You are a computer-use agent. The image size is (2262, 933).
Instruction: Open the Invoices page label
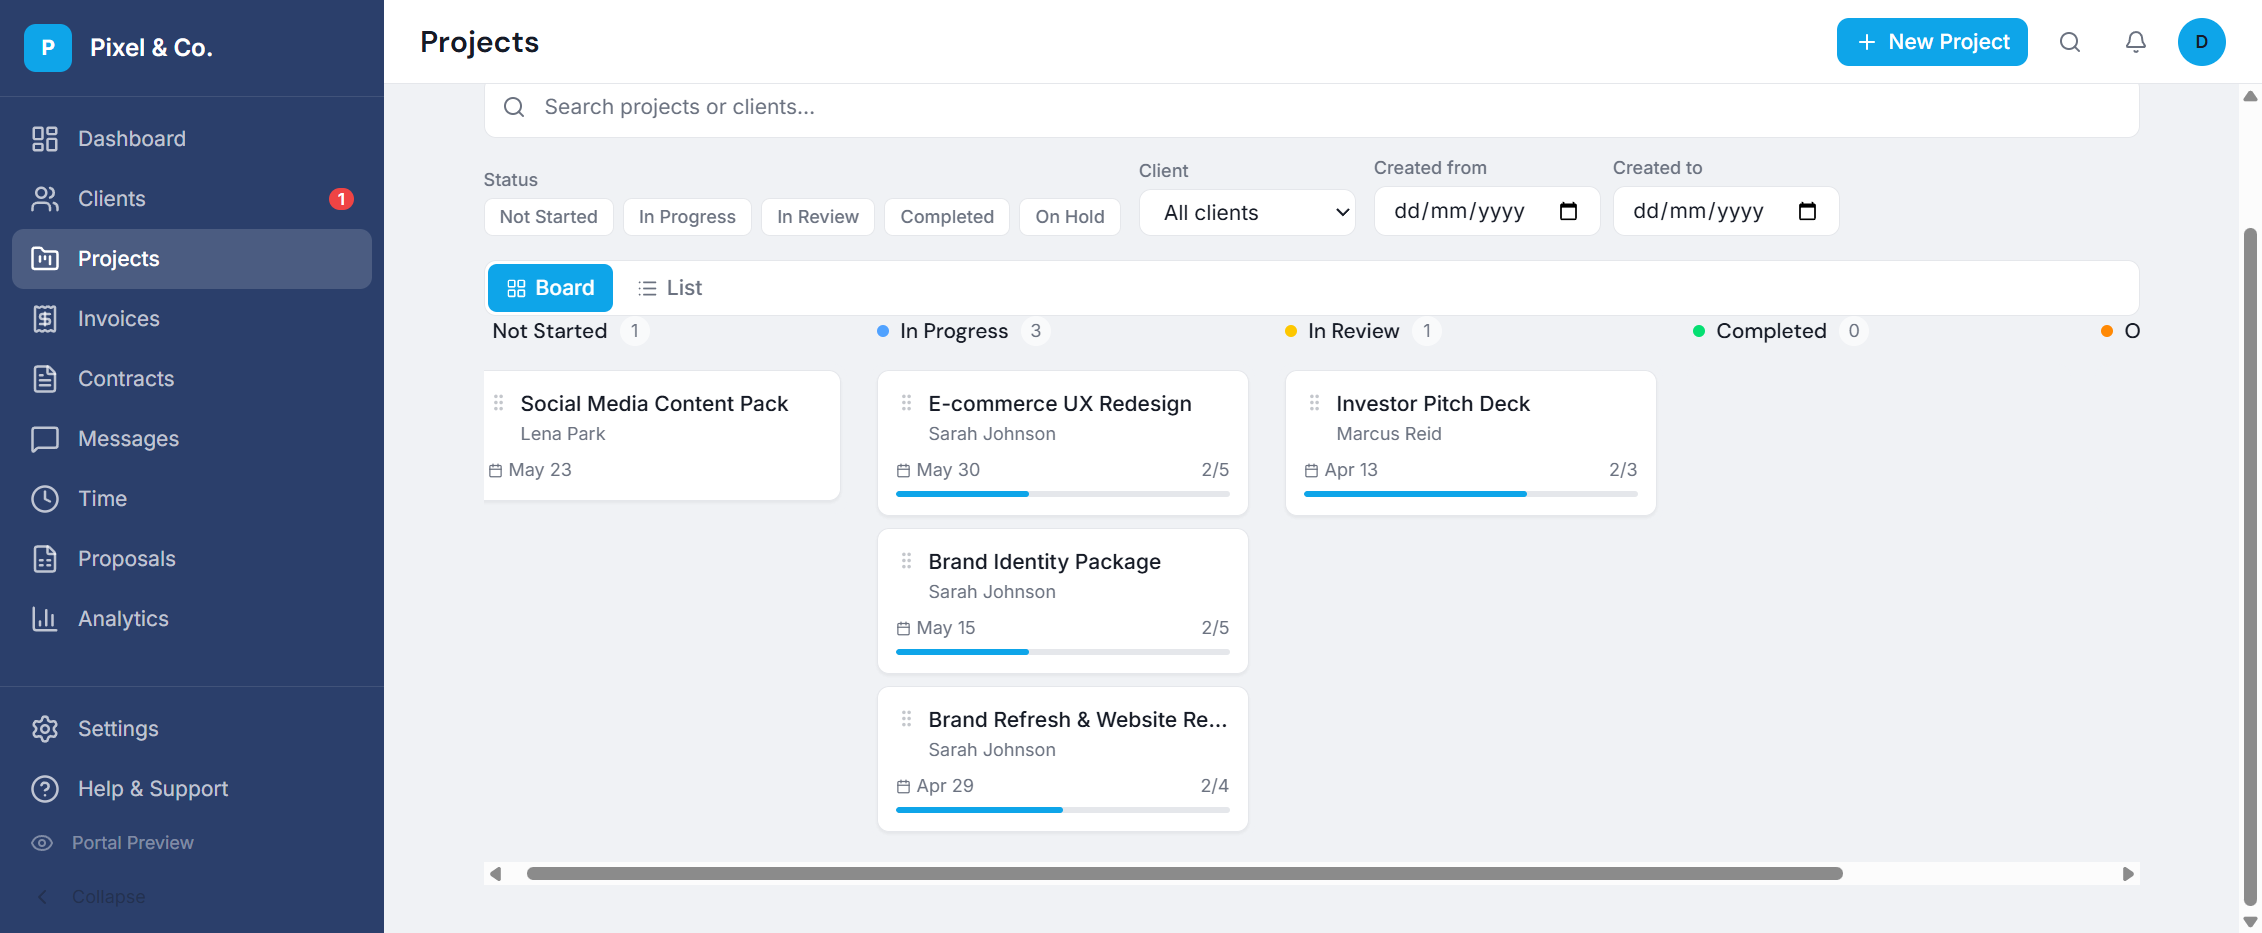coord(119,319)
